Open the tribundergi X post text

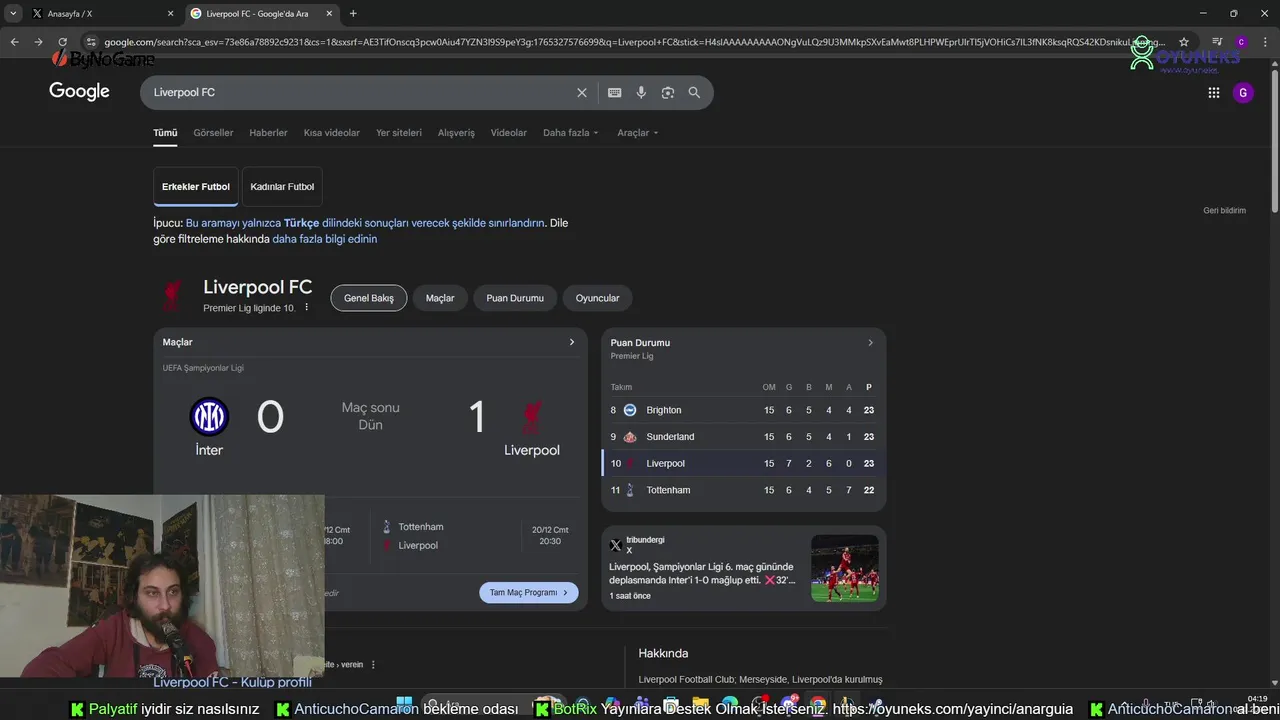[x=702, y=574]
